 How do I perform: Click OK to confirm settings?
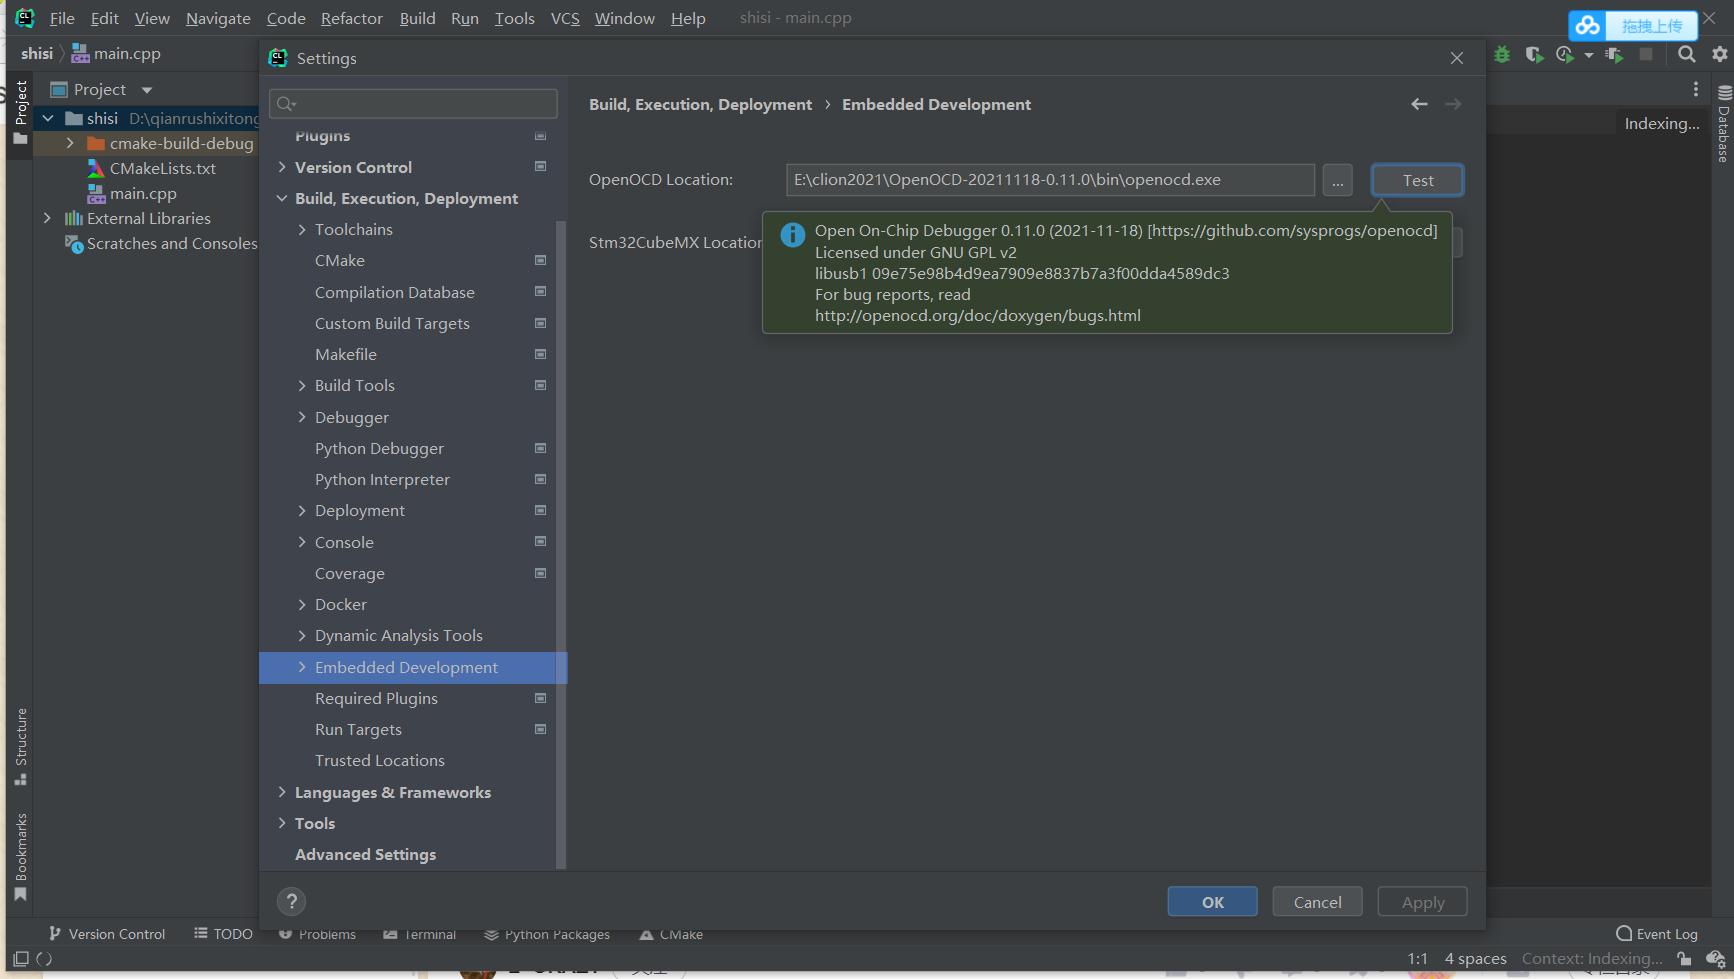(1212, 902)
